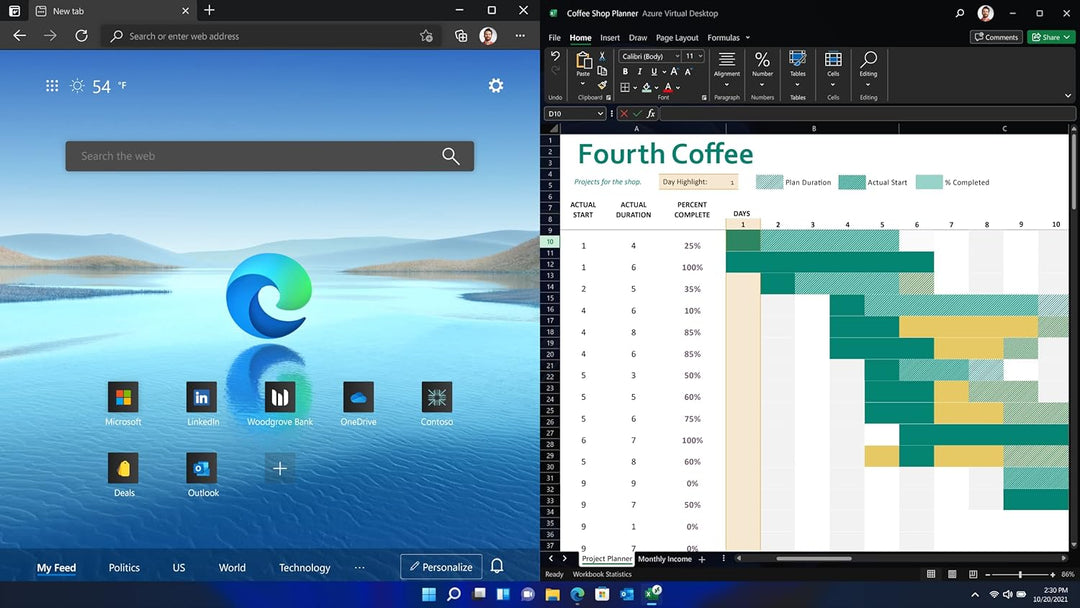
Task: Expand the Share button dropdown arrow
Action: [1067, 37]
